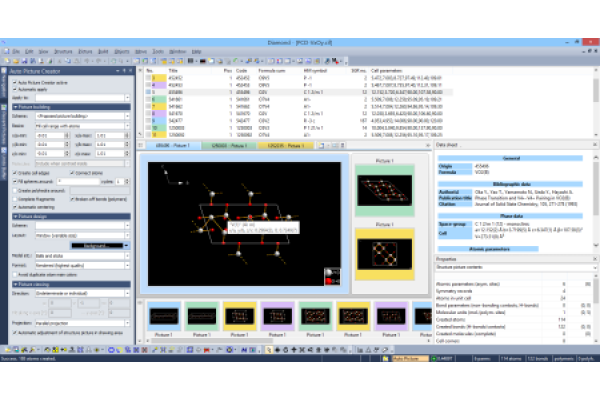
Task: Click the Background... button
Action: (97, 245)
